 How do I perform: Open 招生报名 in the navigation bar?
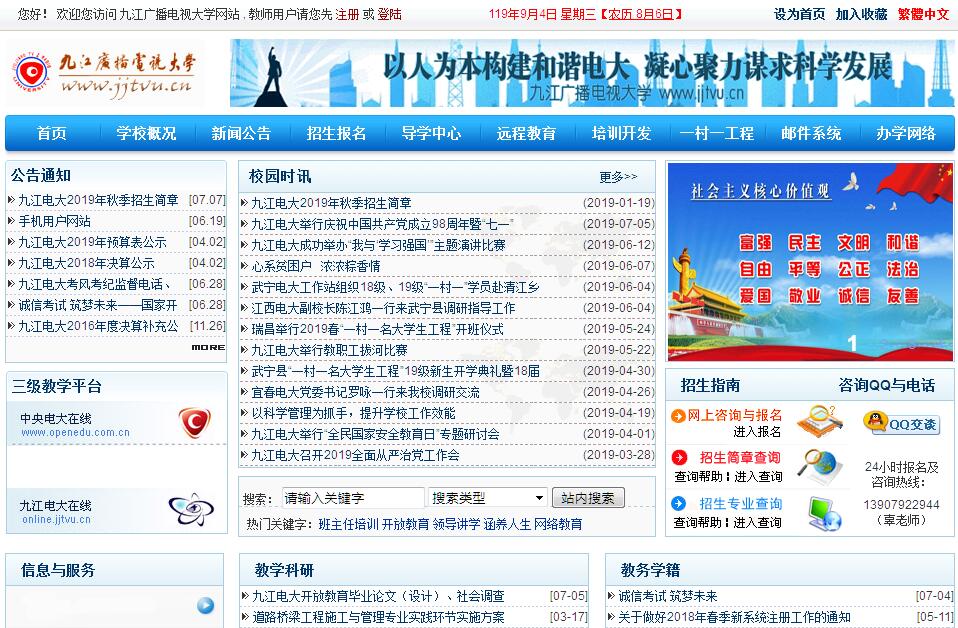point(336,134)
